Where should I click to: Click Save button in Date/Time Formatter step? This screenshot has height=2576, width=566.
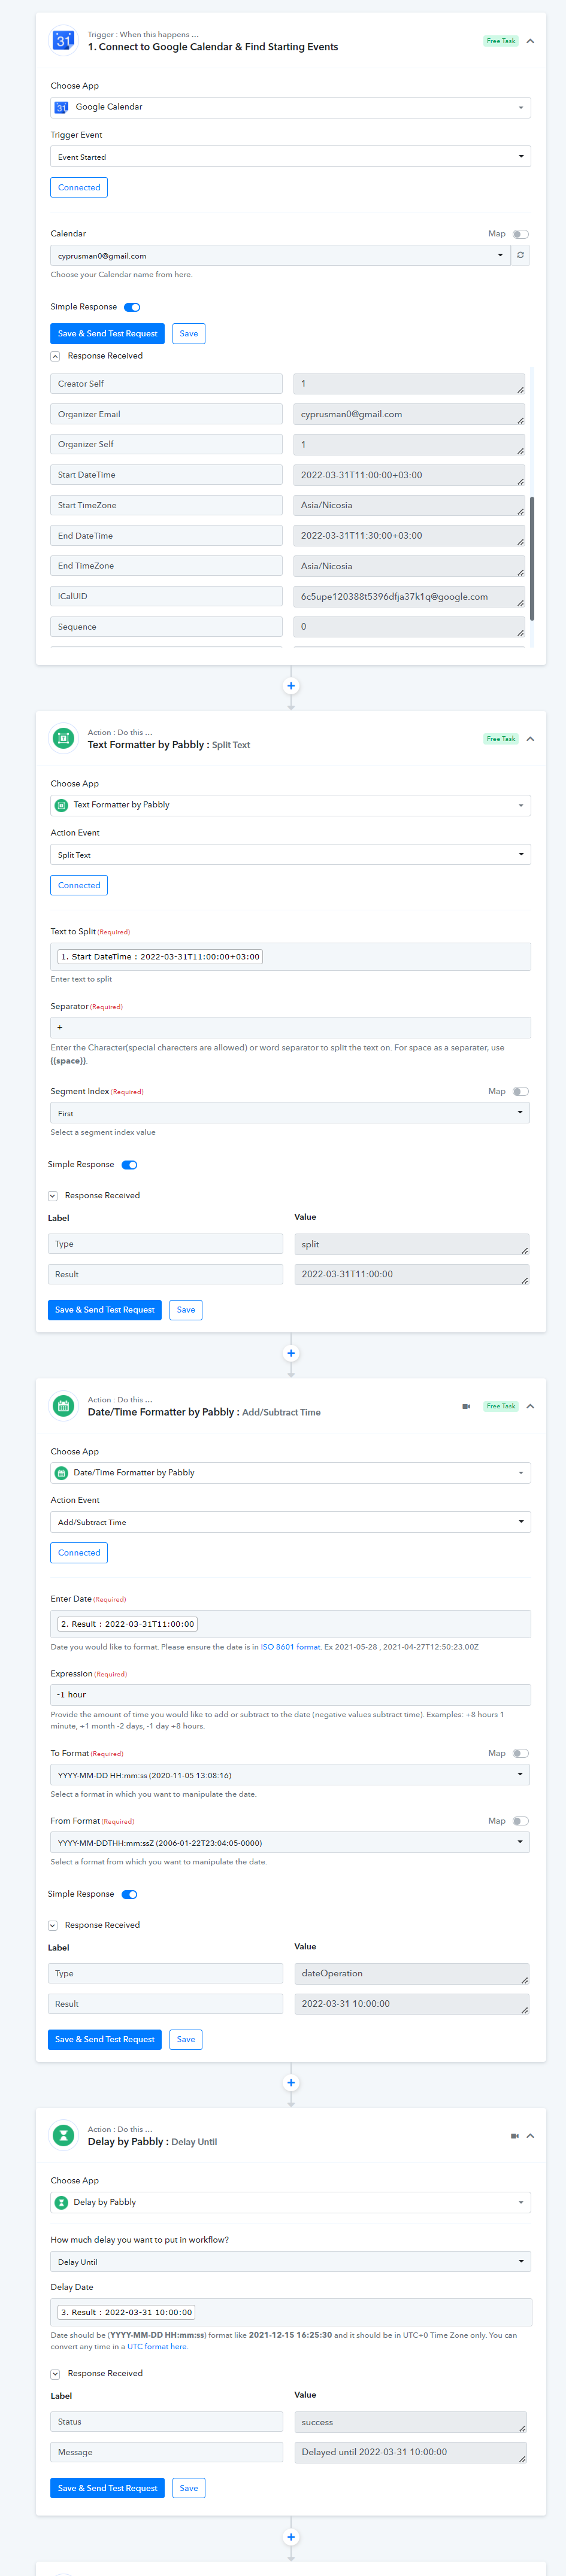[x=186, y=2039]
